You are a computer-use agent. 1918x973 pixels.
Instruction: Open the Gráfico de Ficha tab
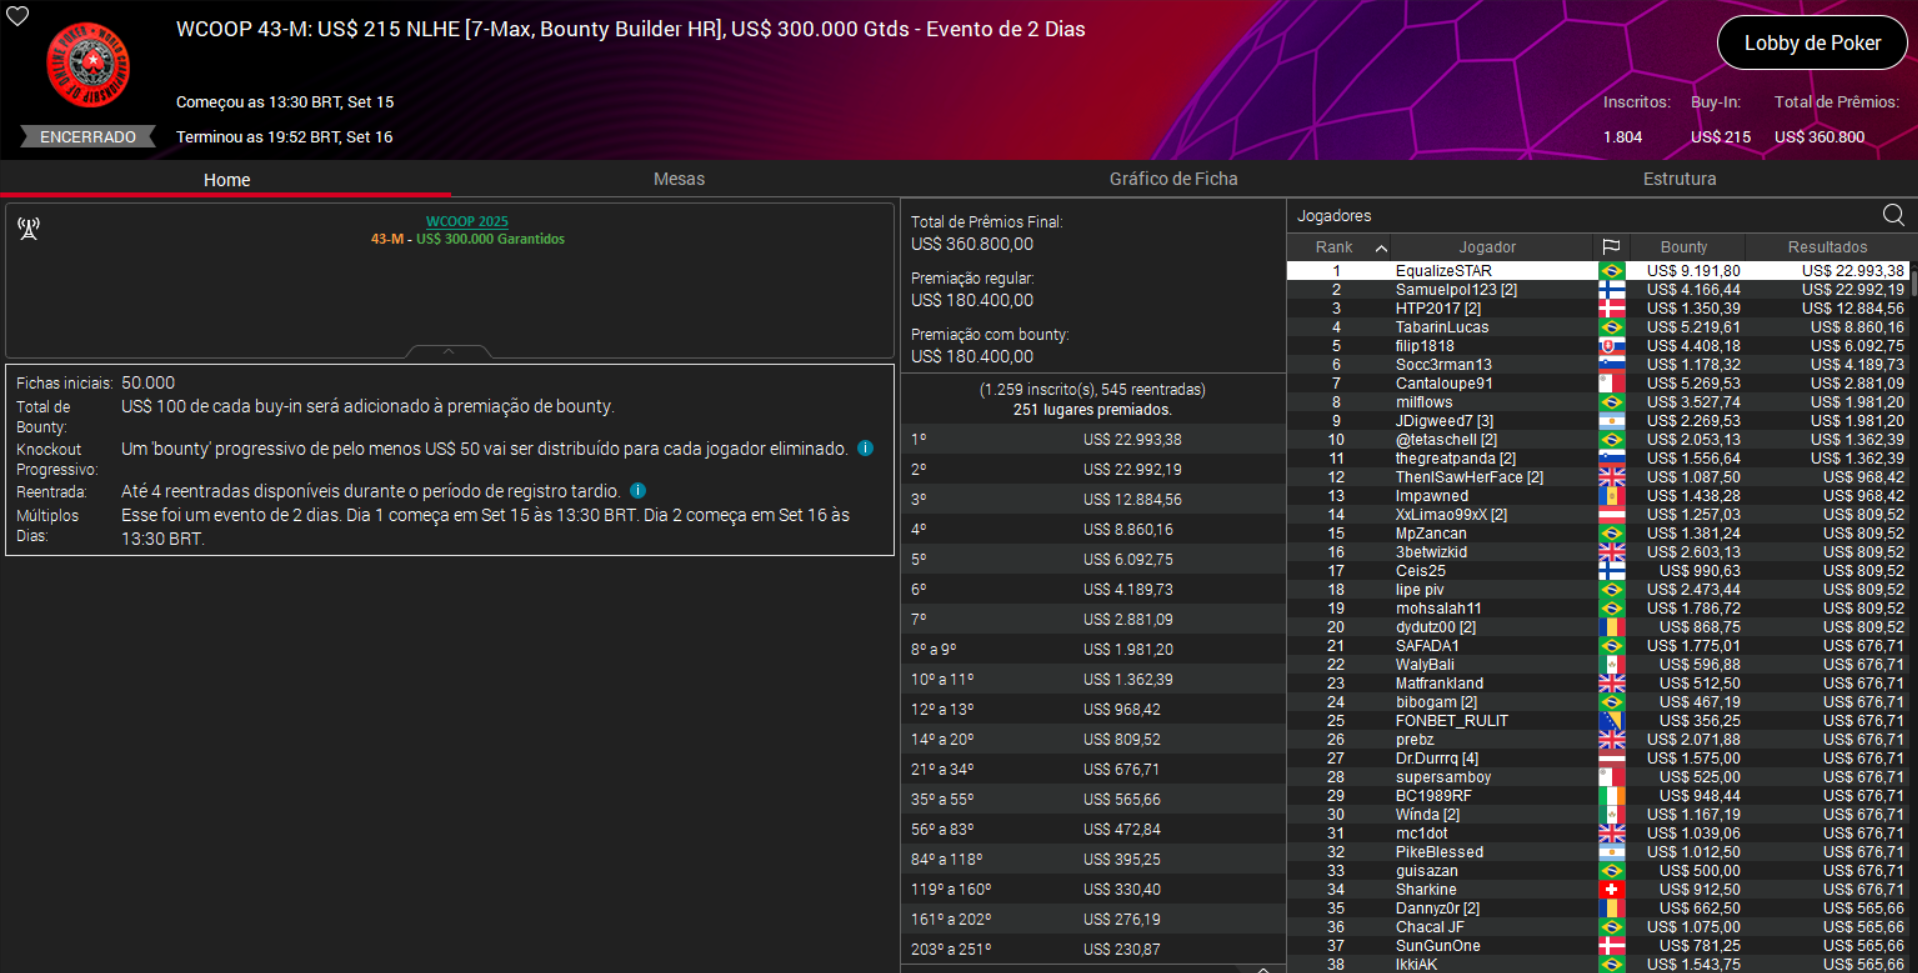(x=1172, y=179)
